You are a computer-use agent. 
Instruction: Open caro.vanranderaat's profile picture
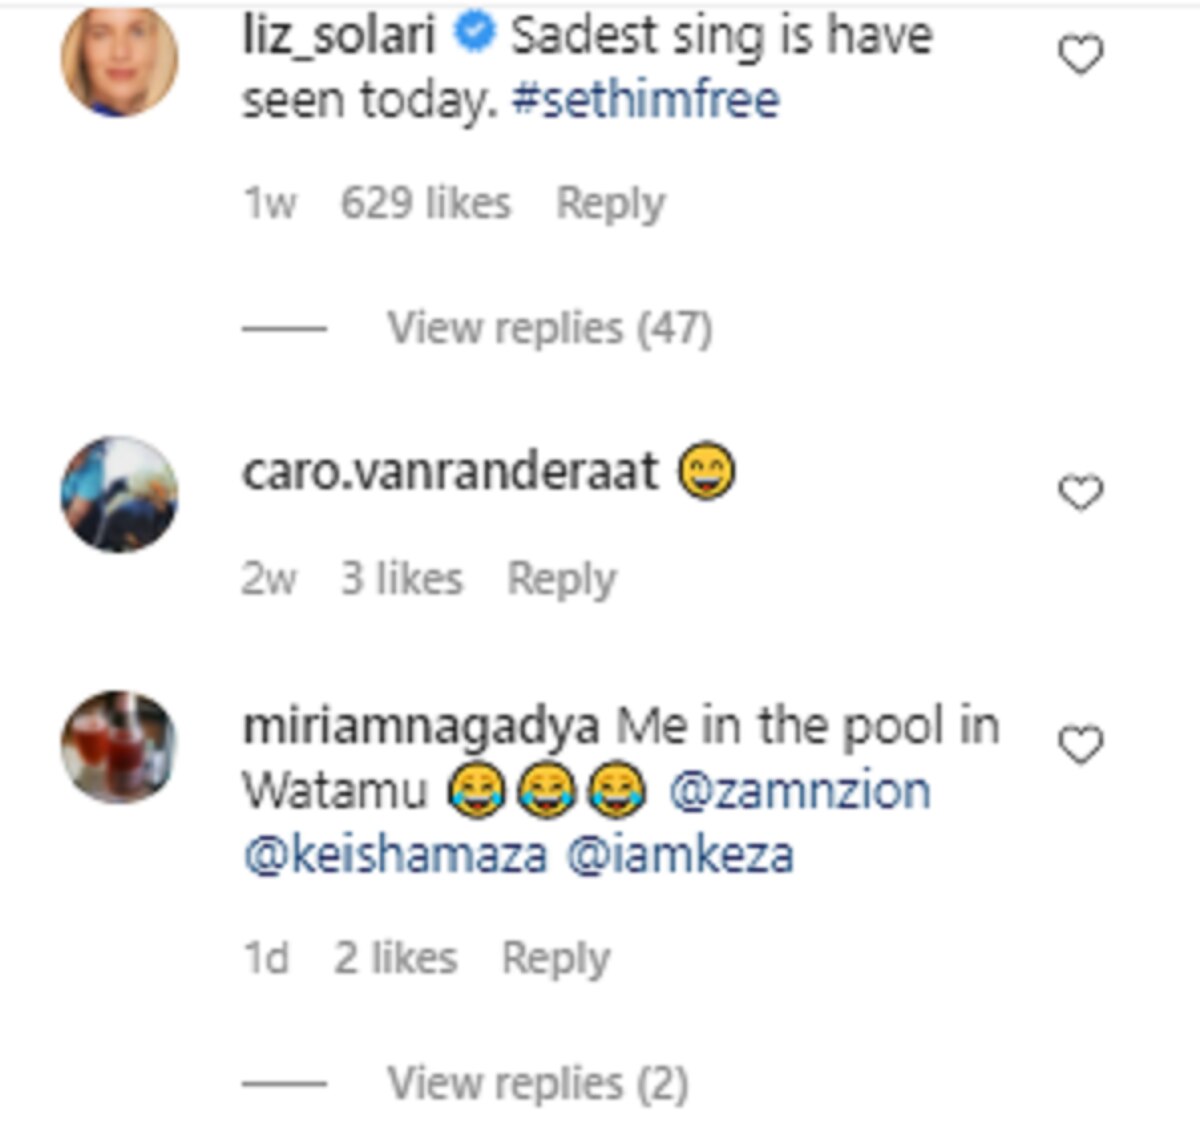[x=120, y=494]
